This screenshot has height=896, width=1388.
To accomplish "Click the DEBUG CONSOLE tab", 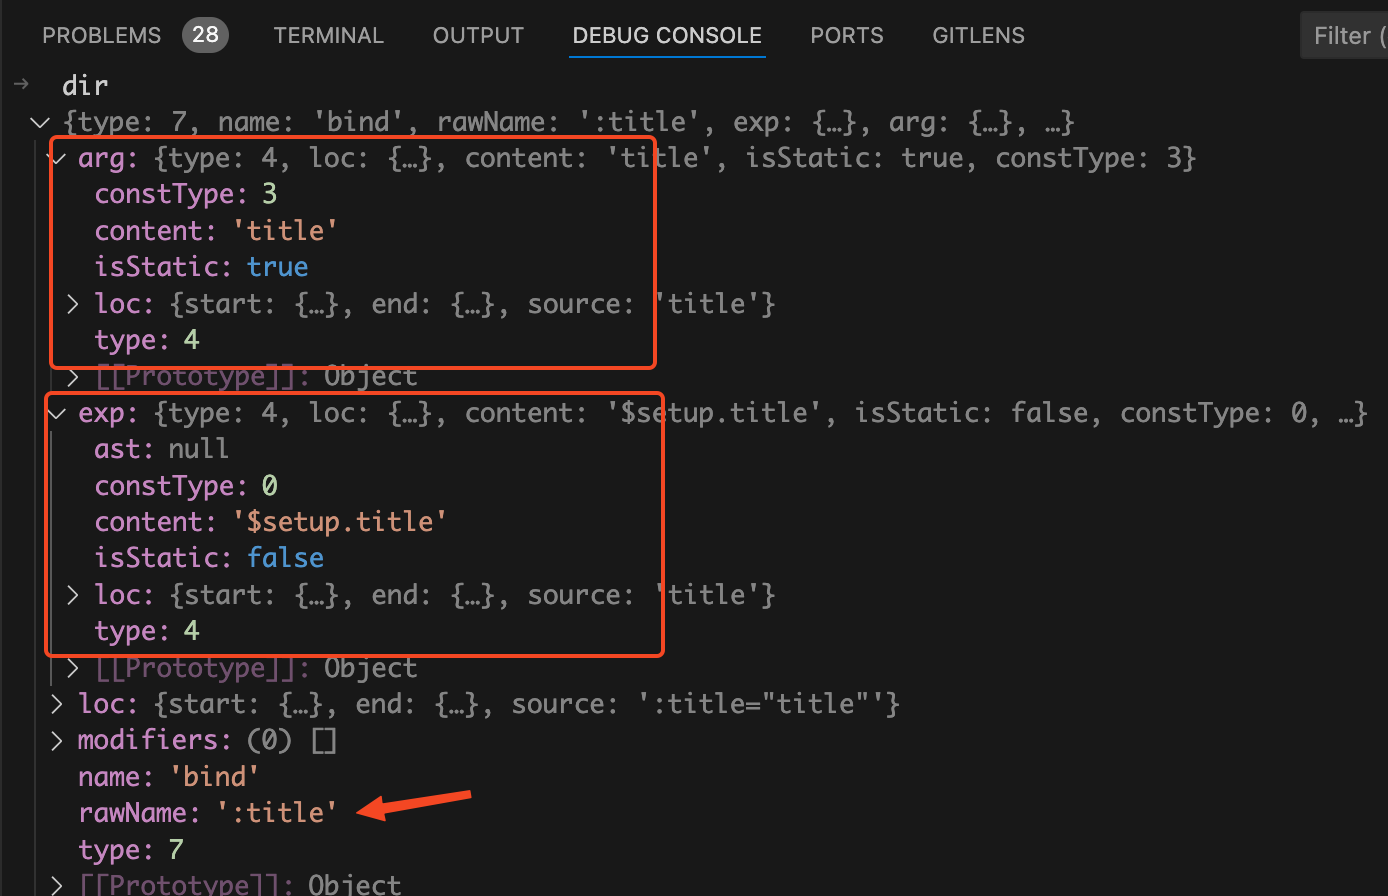I will pos(667,36).
